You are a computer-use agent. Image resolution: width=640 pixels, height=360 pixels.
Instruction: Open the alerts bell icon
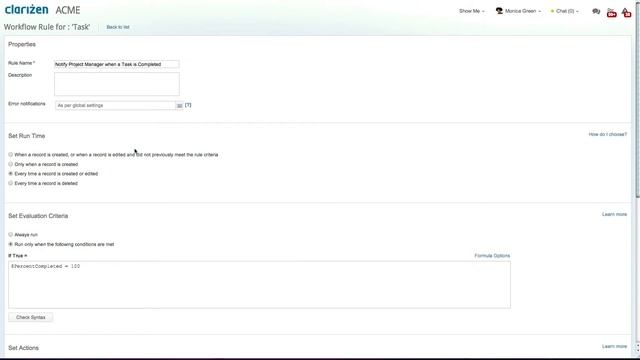[626, 12]
